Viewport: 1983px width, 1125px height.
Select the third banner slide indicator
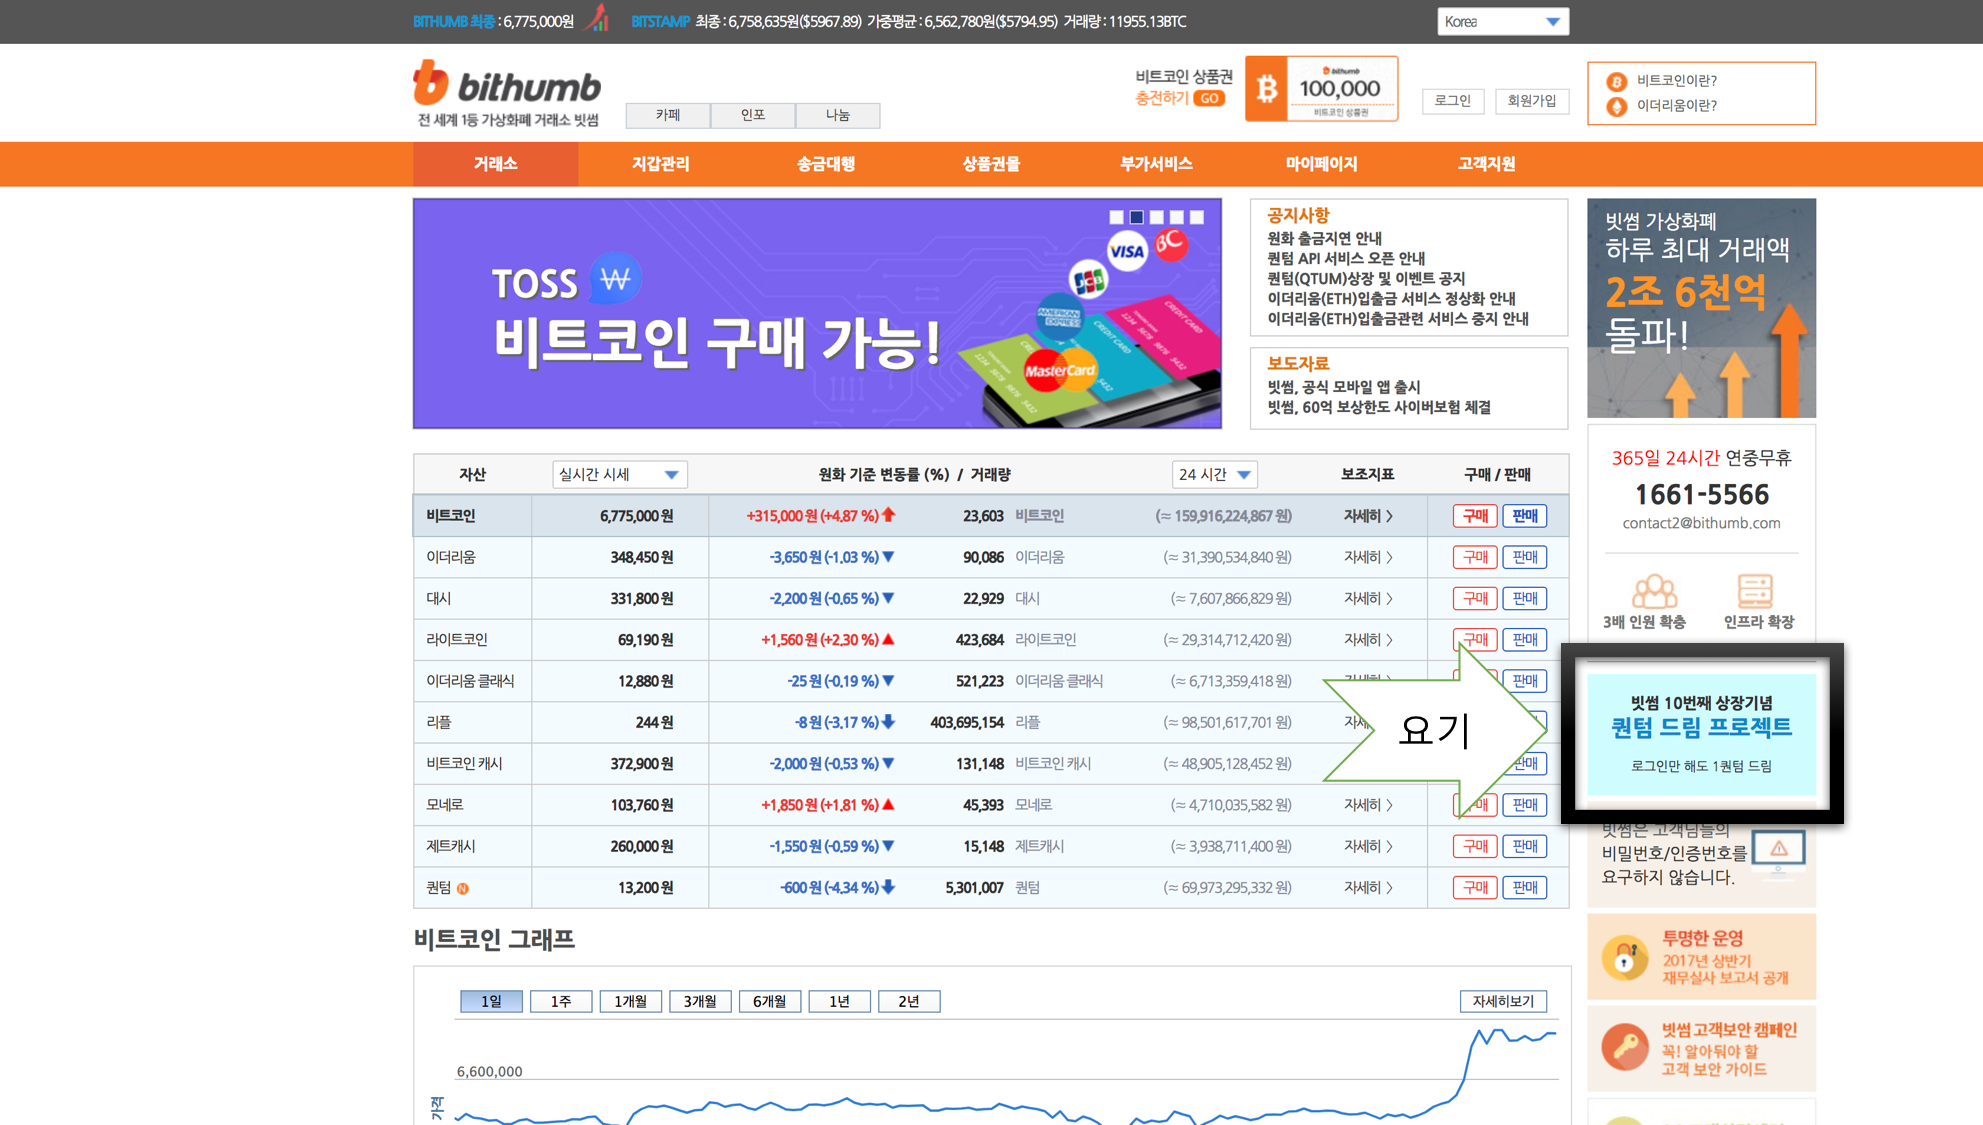tap(1157, 217)
